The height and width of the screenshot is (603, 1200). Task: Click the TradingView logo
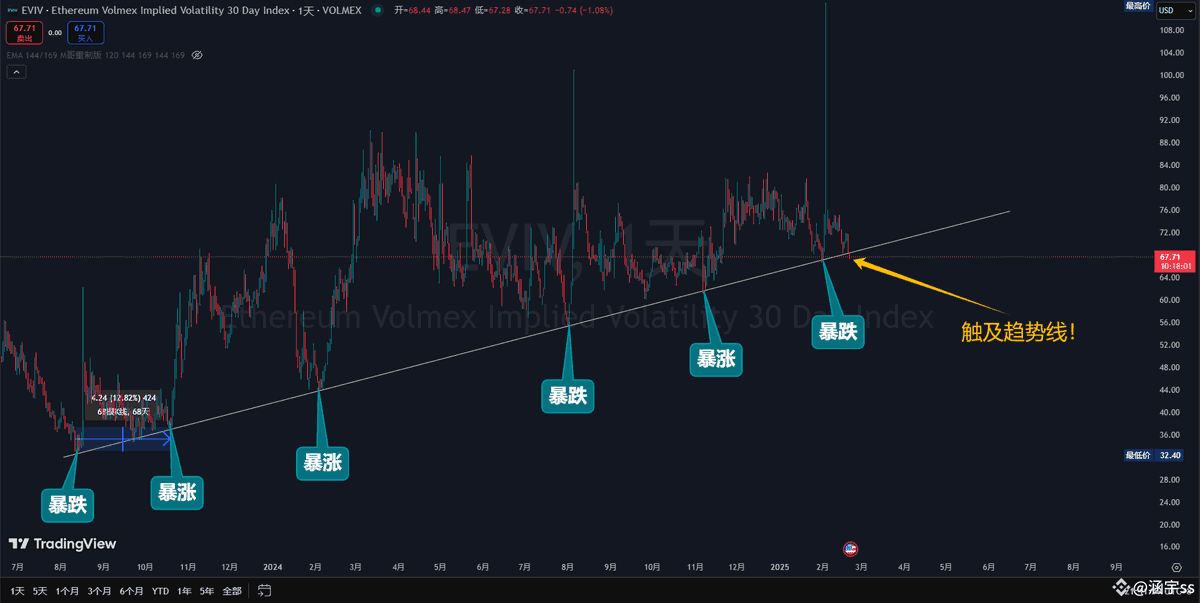[x=62, y=544]
